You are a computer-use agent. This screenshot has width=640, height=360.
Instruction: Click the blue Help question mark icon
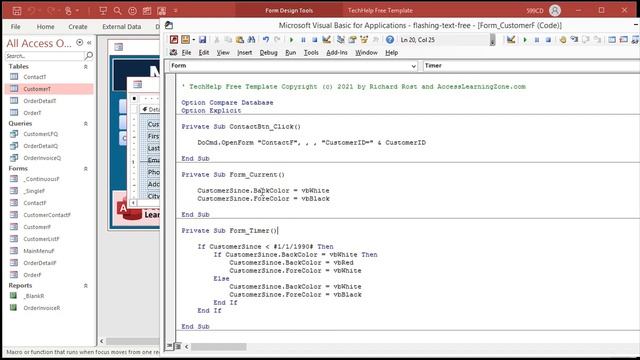pyautogui.click(x=390, y=40)
